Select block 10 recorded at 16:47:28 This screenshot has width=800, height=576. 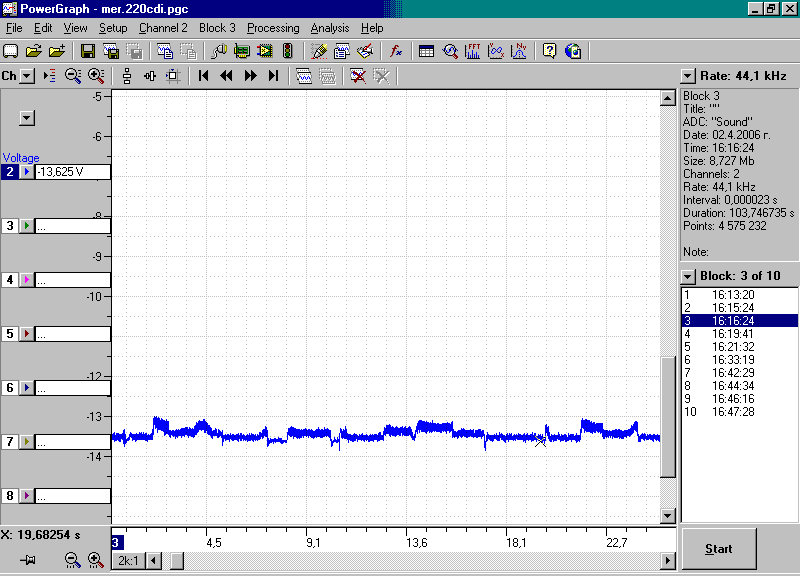pyautogui.click(x=740, y=412)
